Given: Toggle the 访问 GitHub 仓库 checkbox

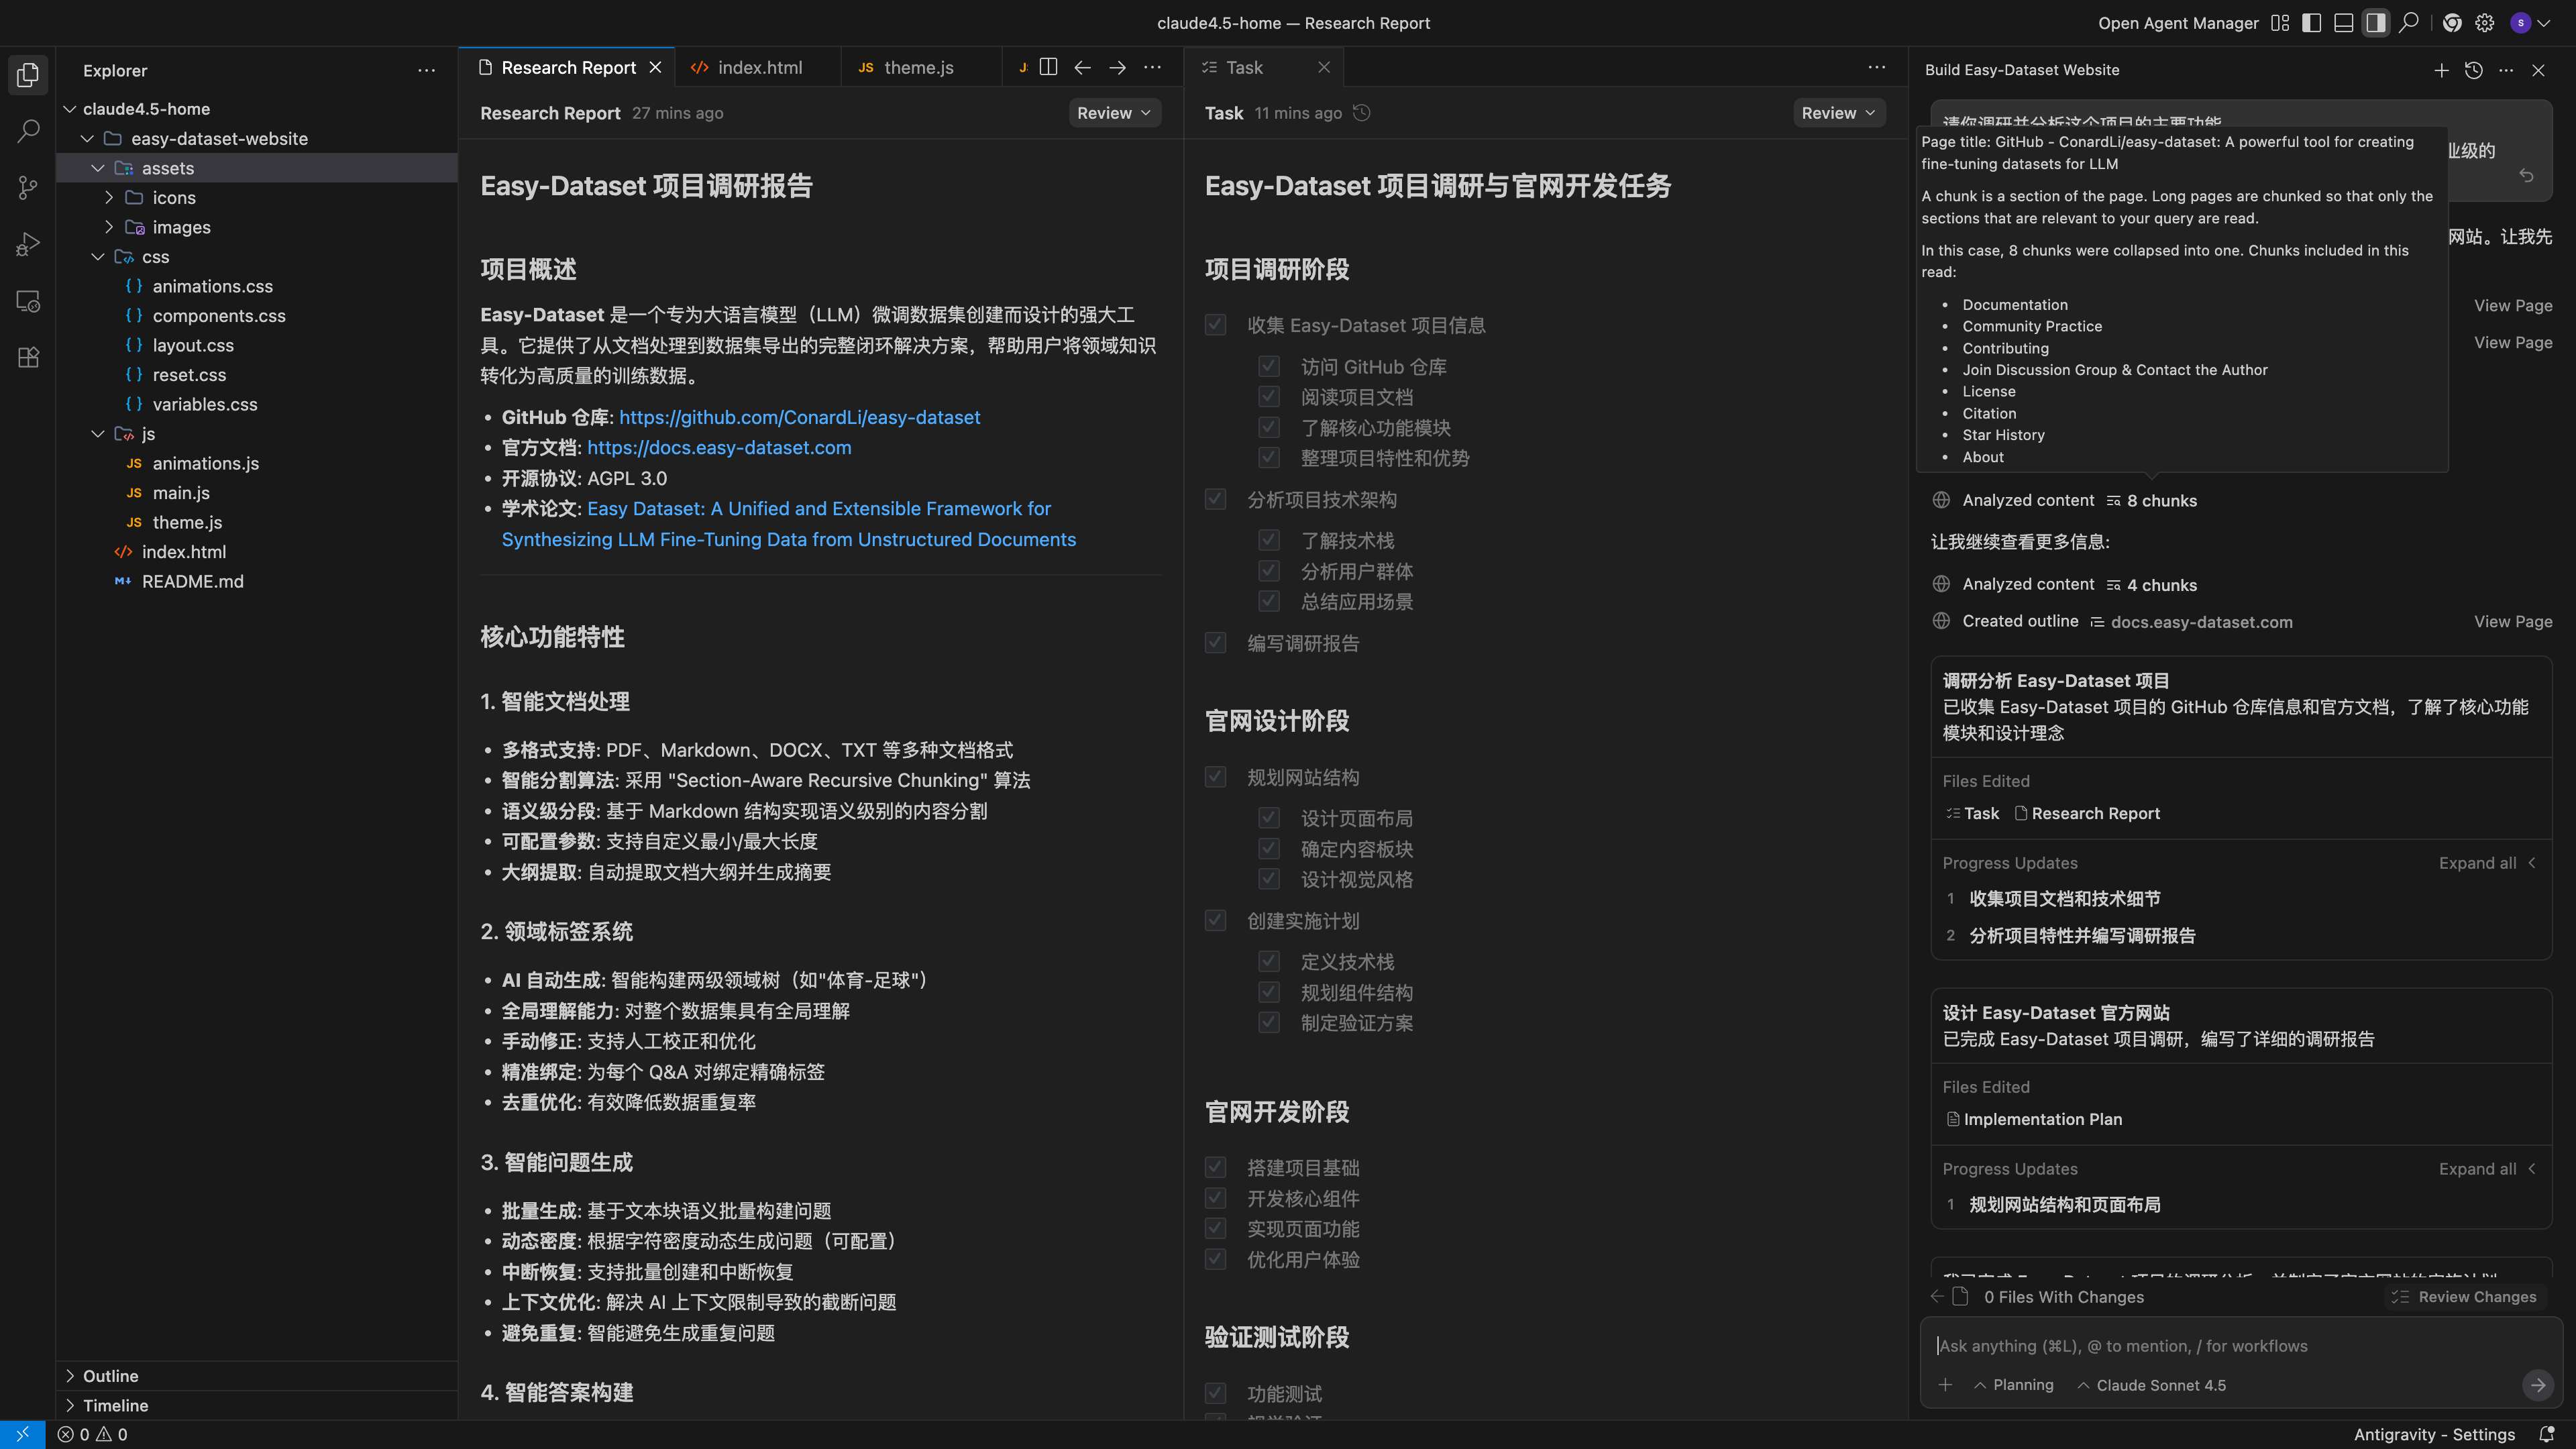Looking at the screenshot, I should pos(1268,367).
